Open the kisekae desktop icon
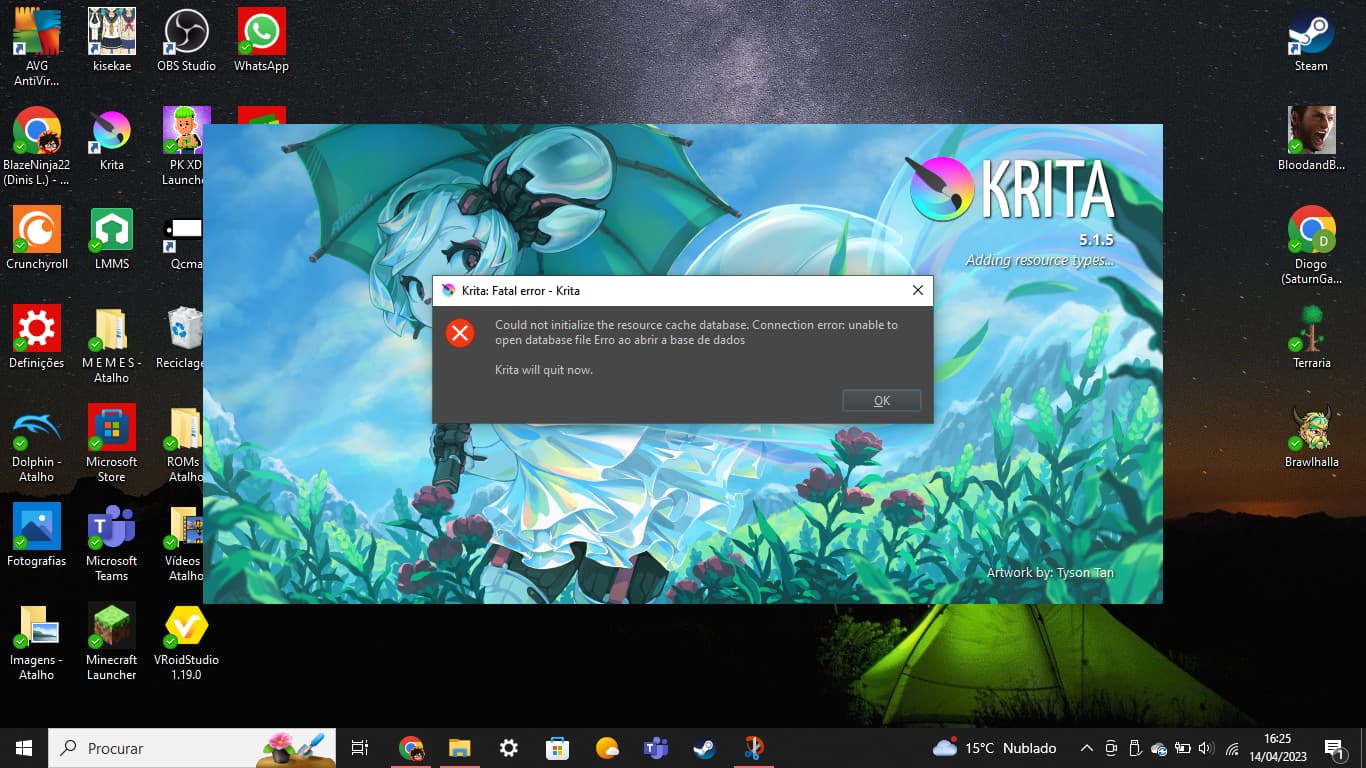Viewport: 1366px width, 768px height. 112,40
